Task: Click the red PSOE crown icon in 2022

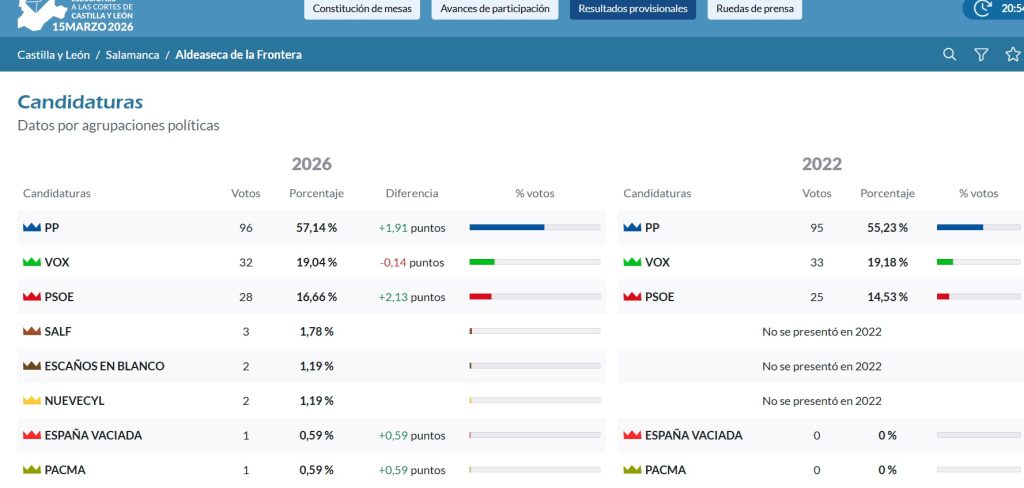Action: (x=632, y=297)
